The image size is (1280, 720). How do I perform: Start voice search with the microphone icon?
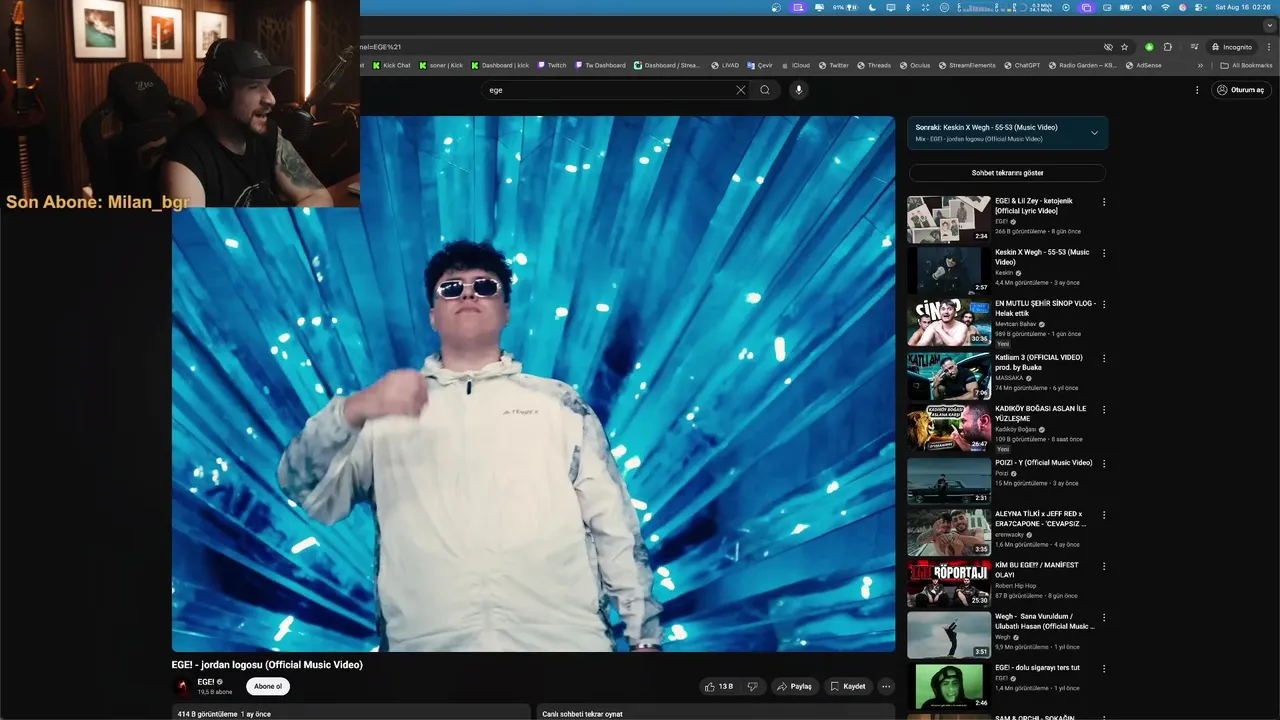click(798, 90)
